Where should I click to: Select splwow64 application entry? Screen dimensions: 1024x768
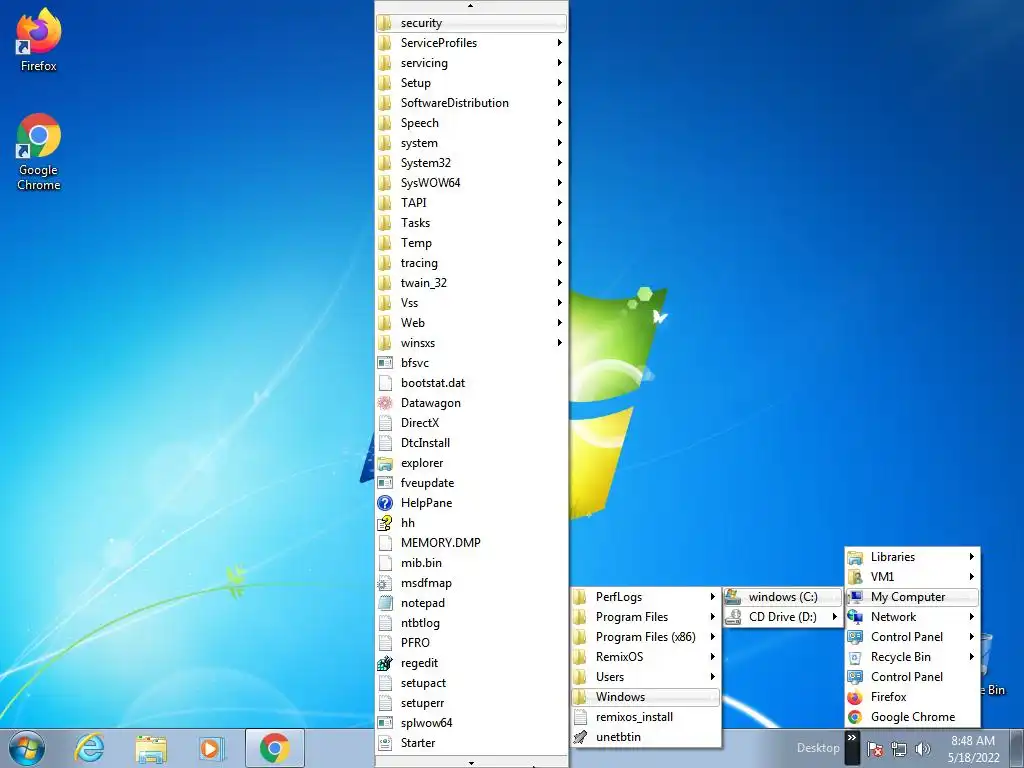tap(471, 723)
